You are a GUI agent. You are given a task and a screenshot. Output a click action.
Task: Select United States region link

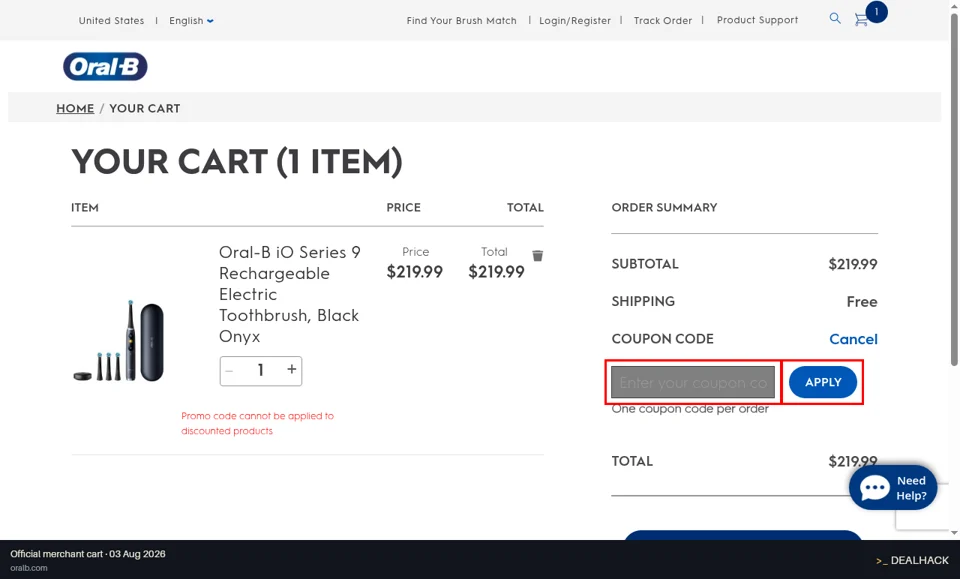tap(111, 21)
